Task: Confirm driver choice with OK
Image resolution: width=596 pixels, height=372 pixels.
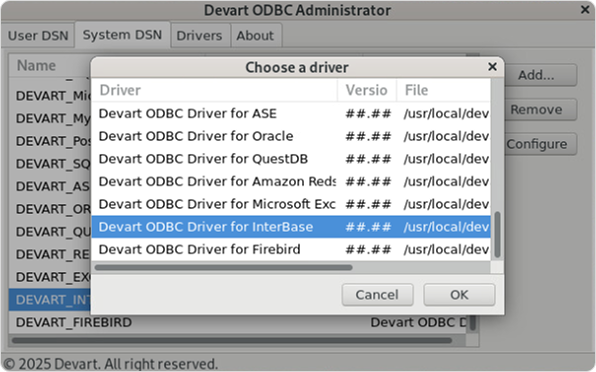Action: (x=459, y=294)
